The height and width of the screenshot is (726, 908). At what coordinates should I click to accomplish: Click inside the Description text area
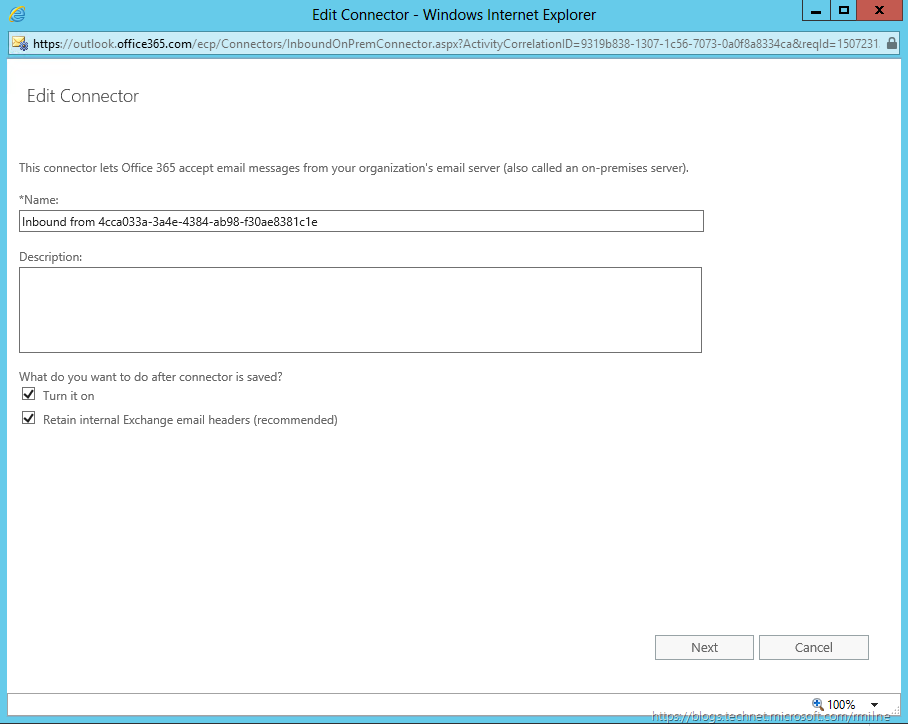pos(360,309)
